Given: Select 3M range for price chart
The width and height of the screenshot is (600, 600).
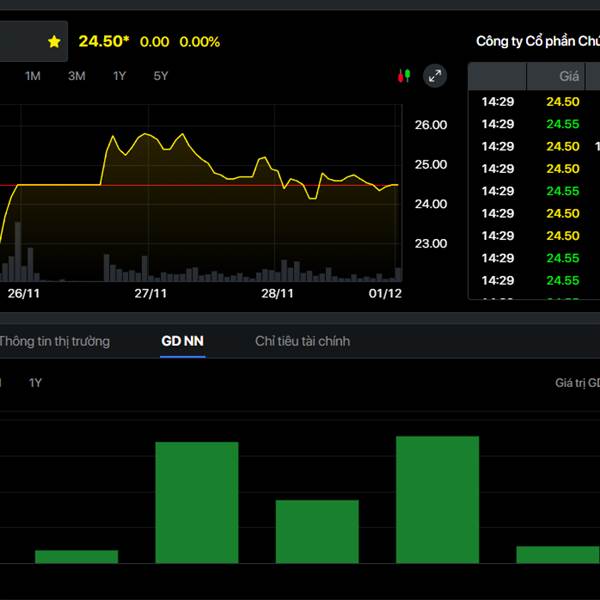Looking at the screenshot, I should (x=76, y=76).
